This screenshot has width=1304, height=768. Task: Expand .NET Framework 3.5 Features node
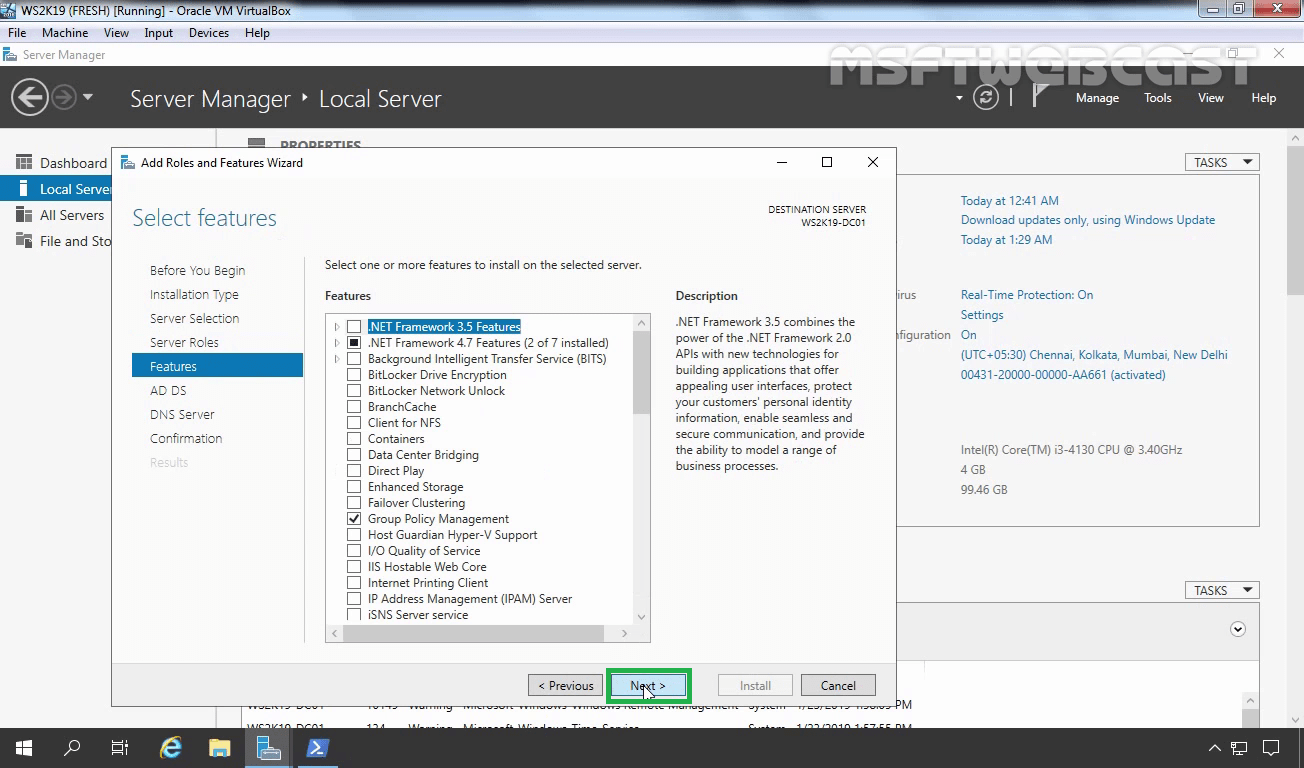coord(337,327)
